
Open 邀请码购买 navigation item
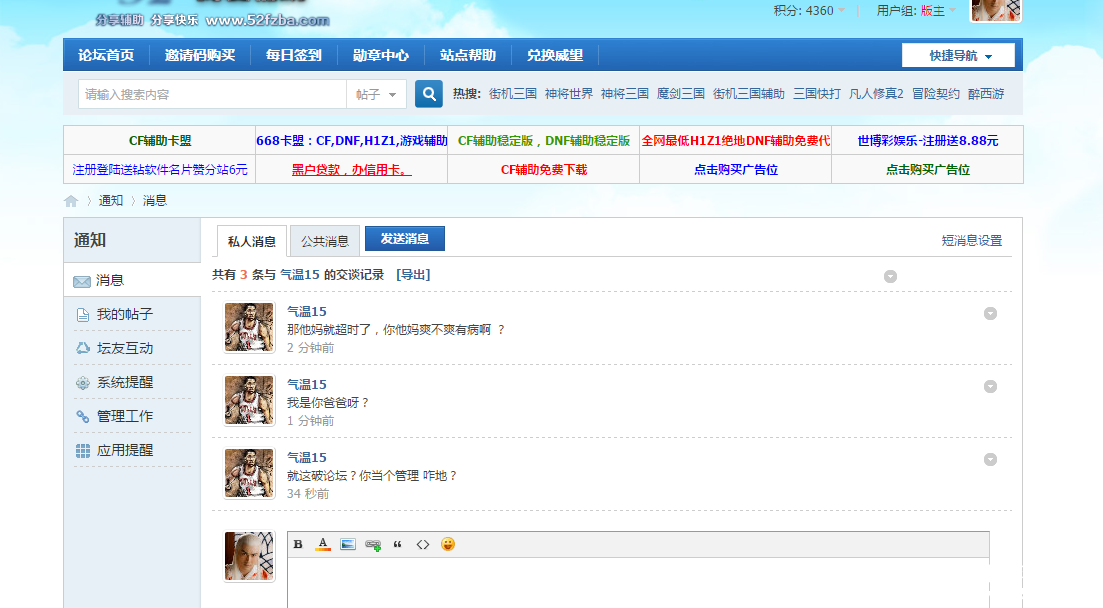tap(200, 55)
